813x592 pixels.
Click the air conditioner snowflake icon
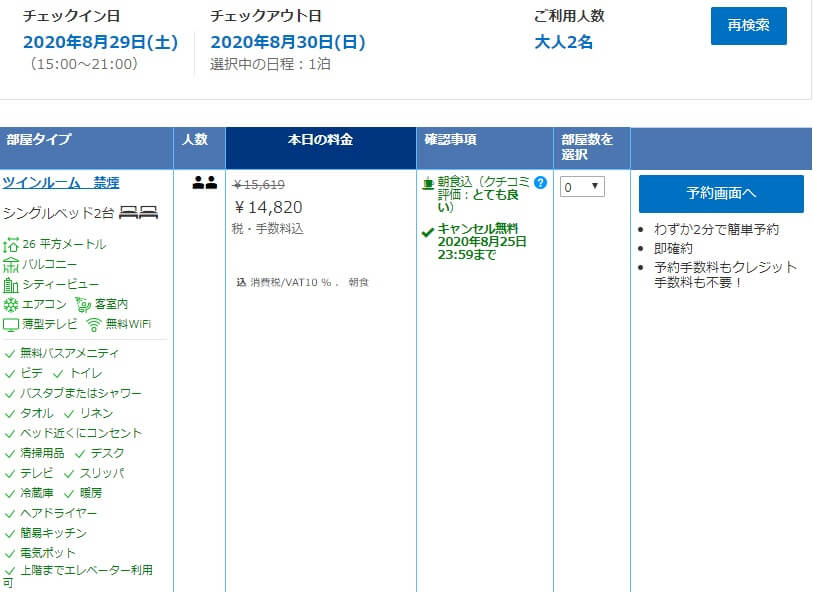pyautogui.click(x=10, y=304)
